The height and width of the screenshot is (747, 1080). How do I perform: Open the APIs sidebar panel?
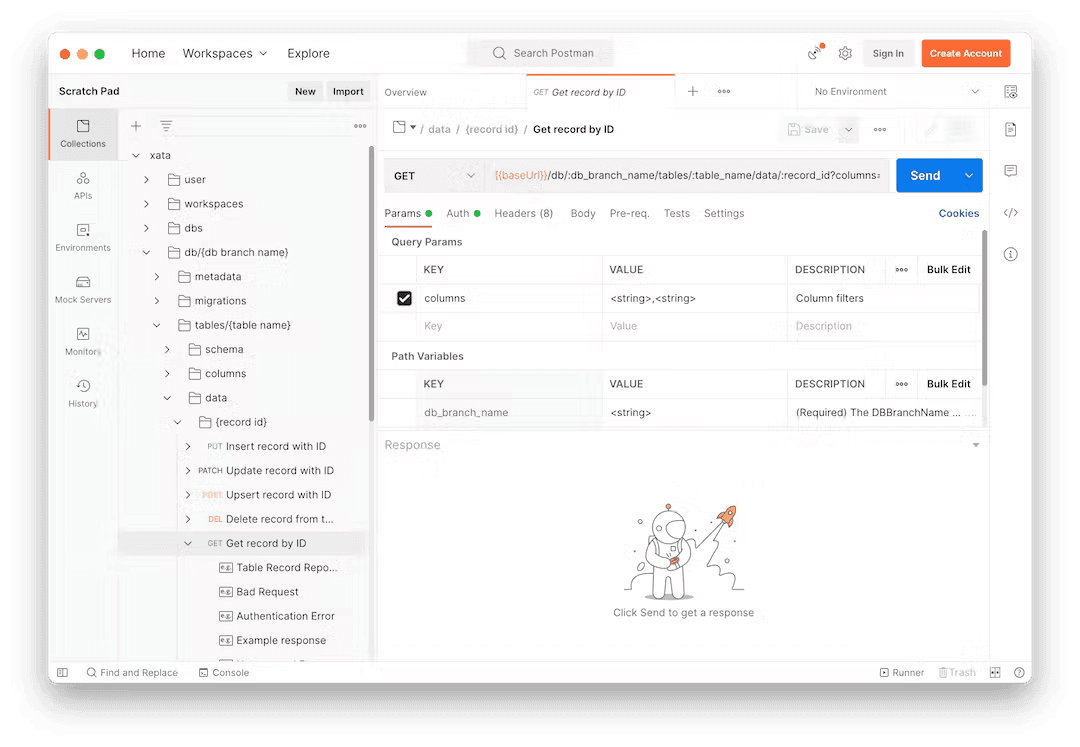83,186
